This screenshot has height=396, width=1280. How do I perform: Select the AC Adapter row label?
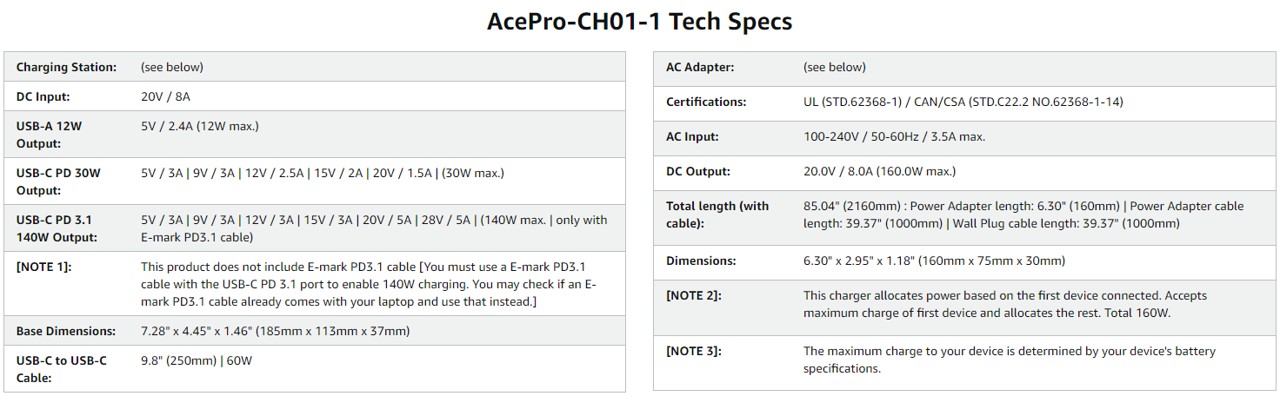(700, 67)
